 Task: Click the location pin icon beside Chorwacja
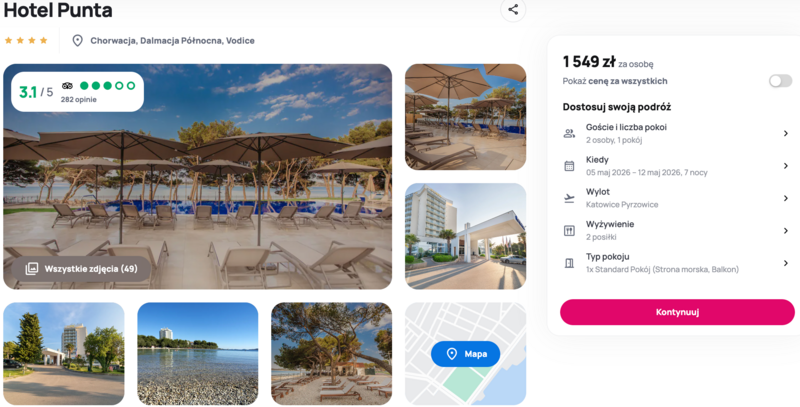click(x=78, y=41)
